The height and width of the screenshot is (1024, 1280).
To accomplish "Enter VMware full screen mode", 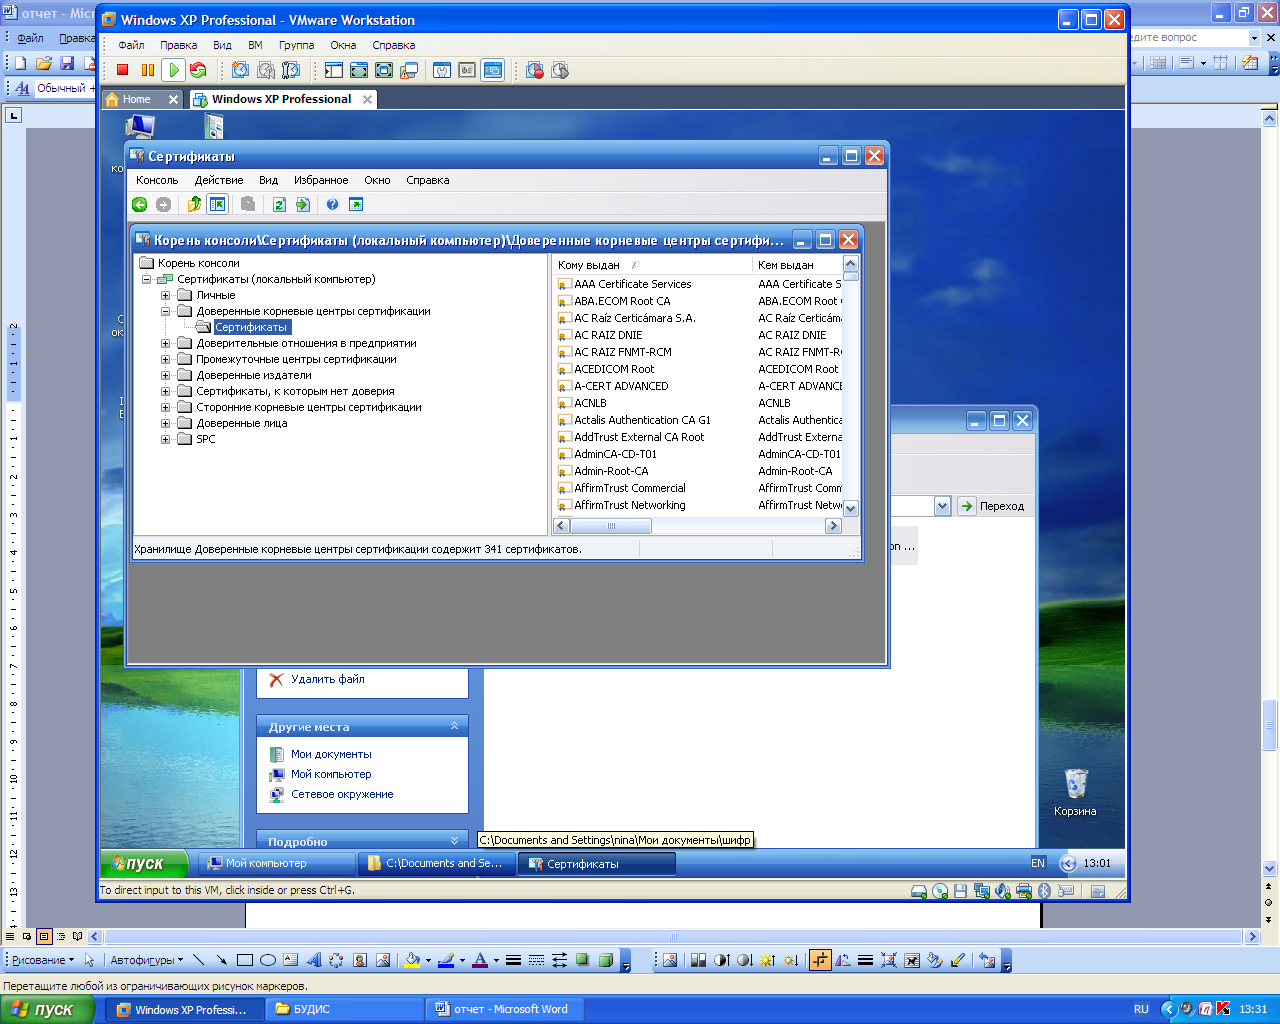I will coord(384,70).
